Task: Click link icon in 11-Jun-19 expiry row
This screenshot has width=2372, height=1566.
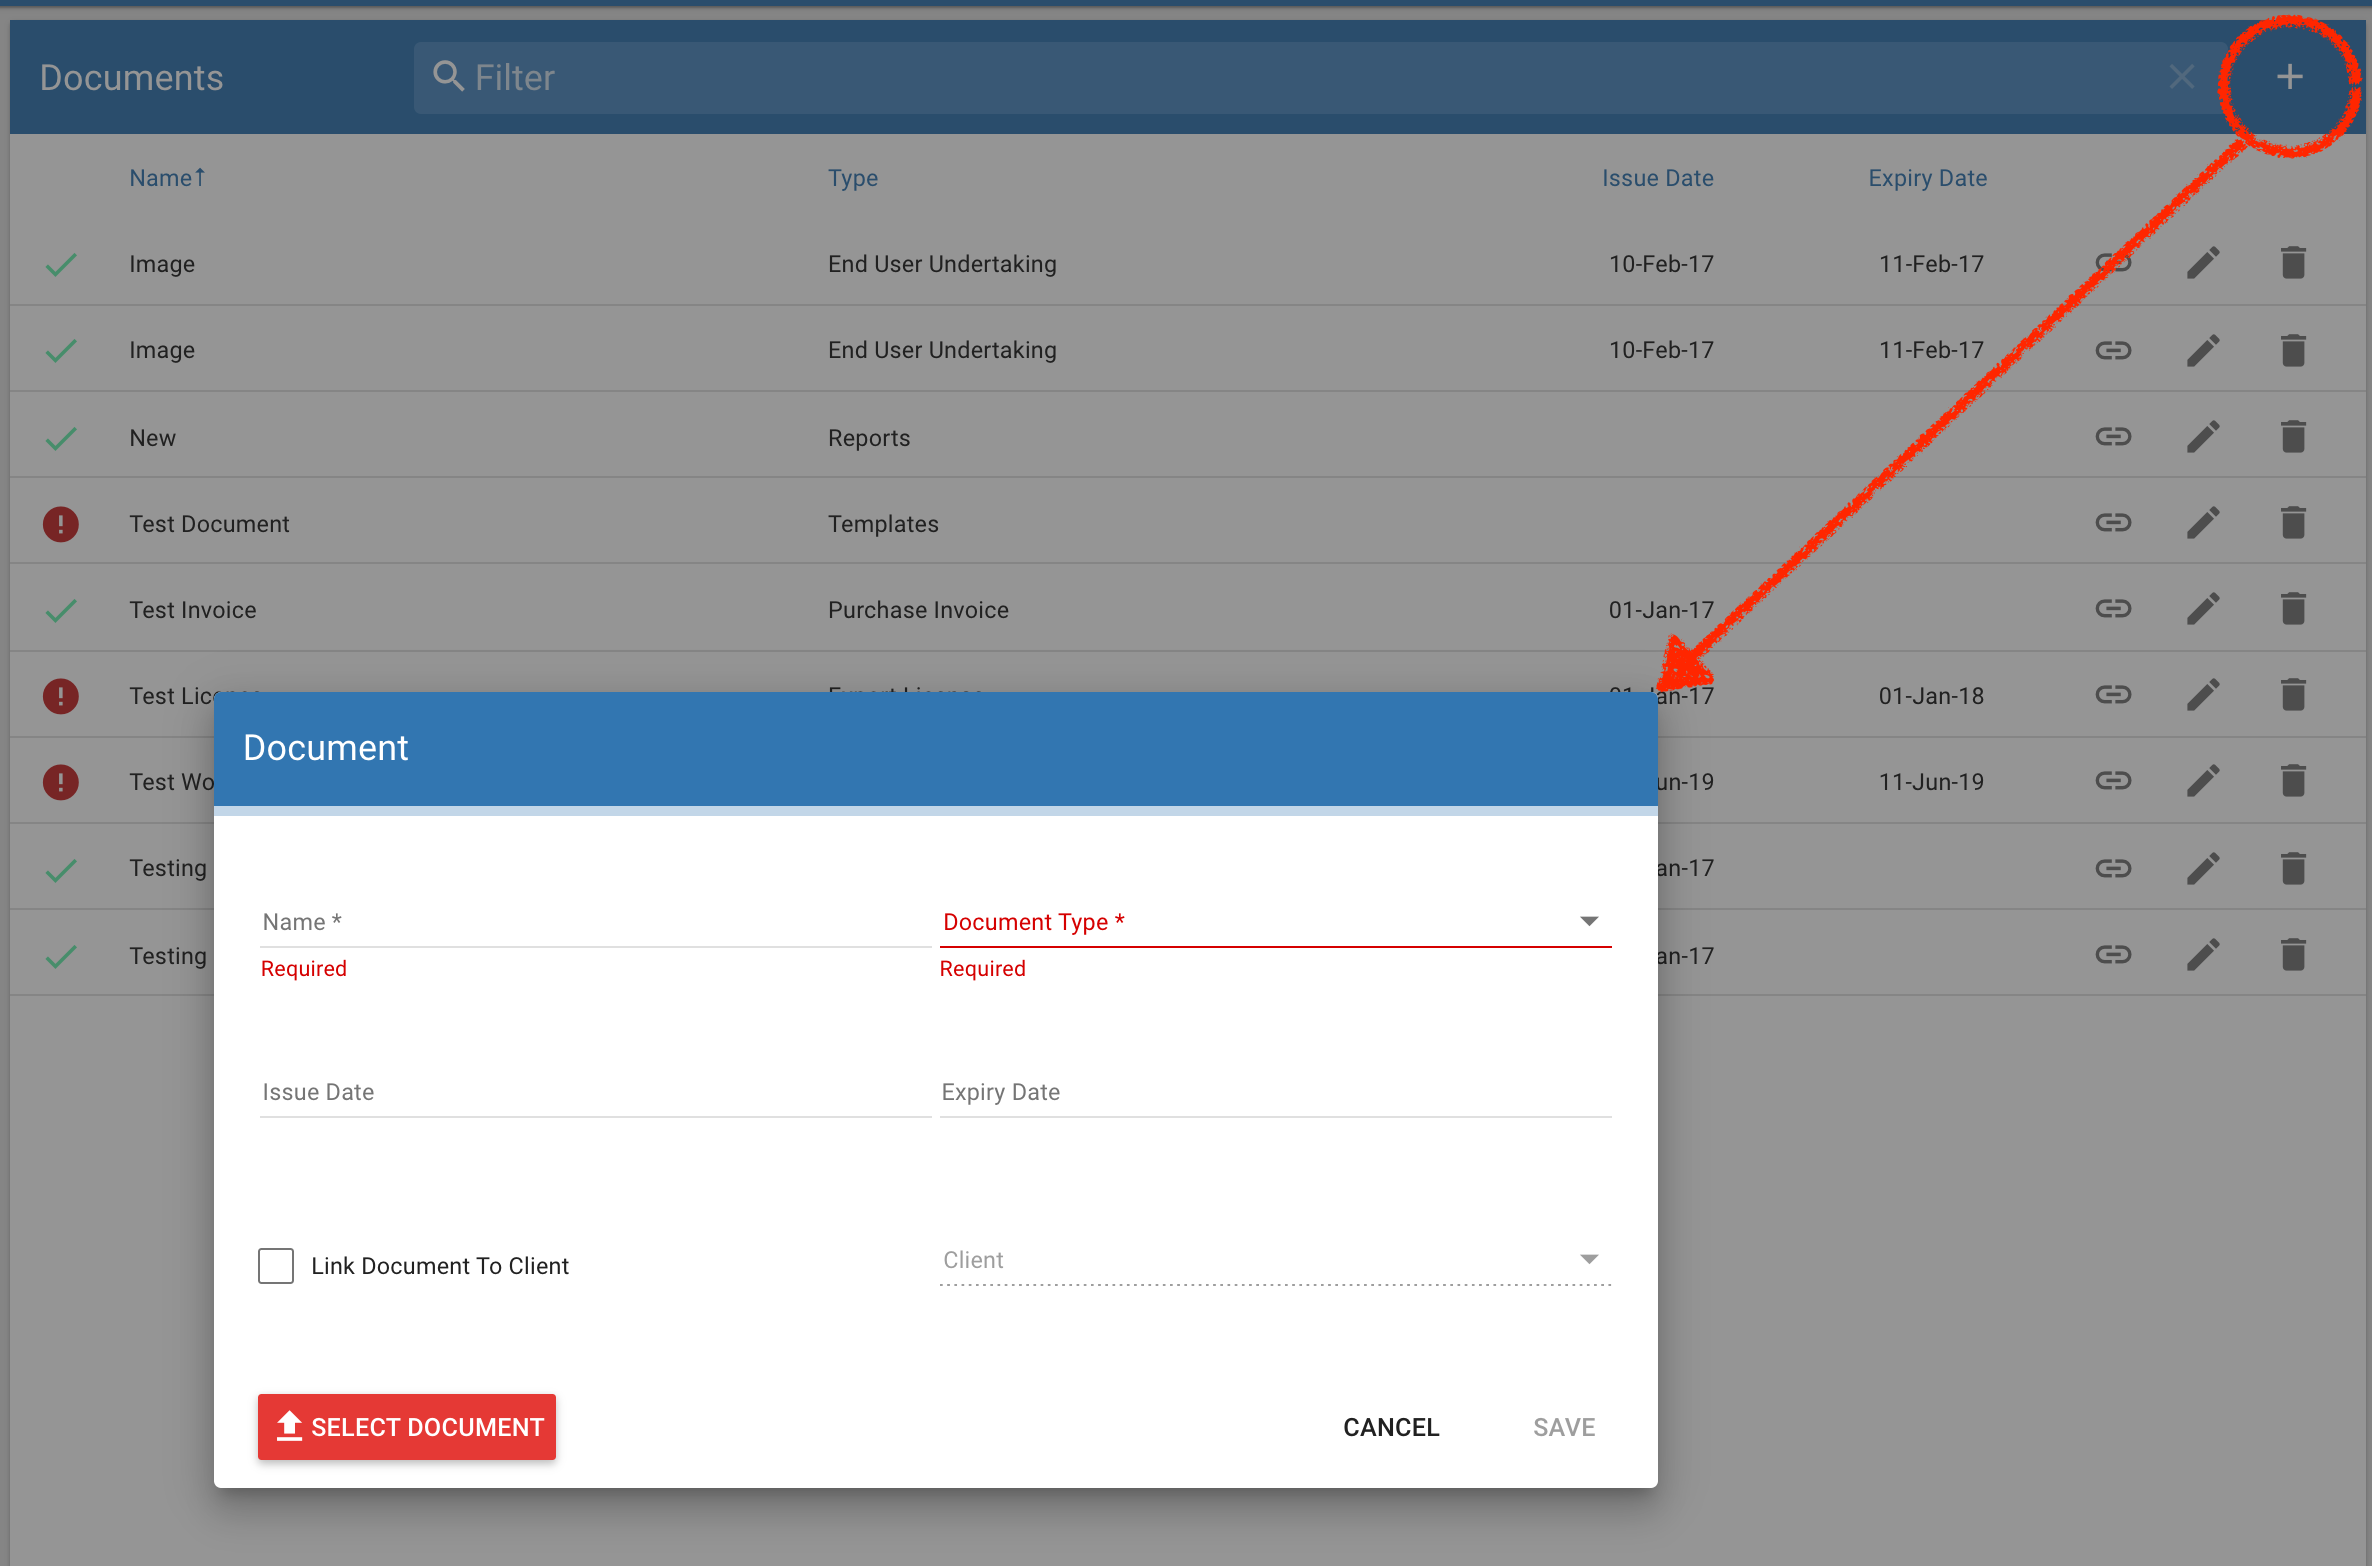Action: 2113,780
